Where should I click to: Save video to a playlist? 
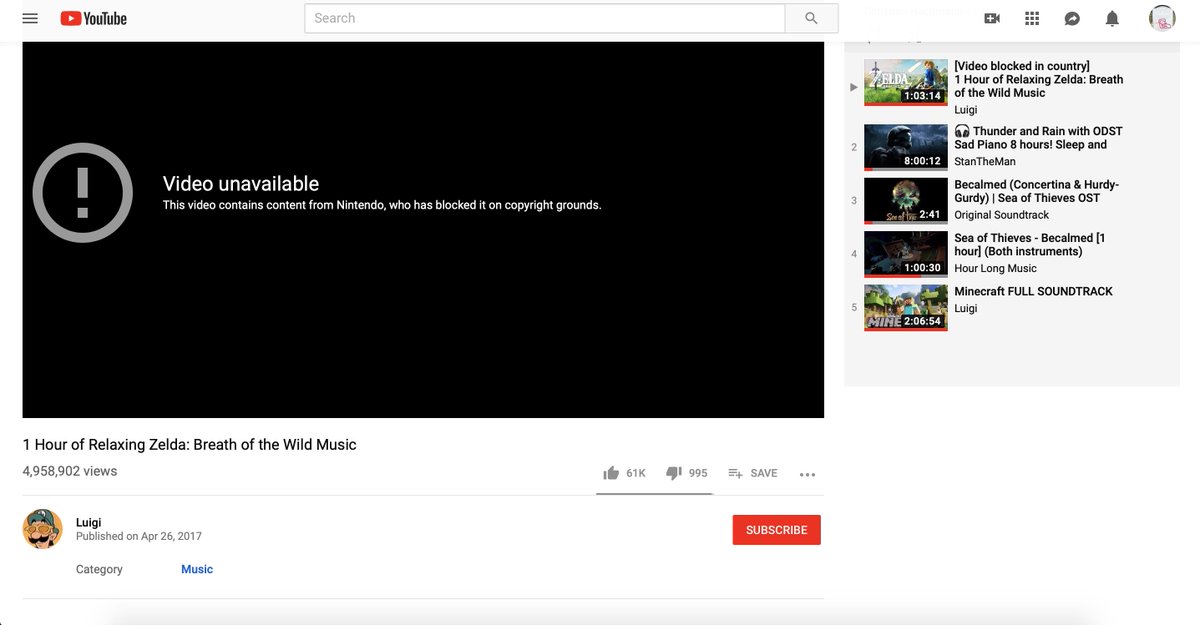click(x=752, y=473)
